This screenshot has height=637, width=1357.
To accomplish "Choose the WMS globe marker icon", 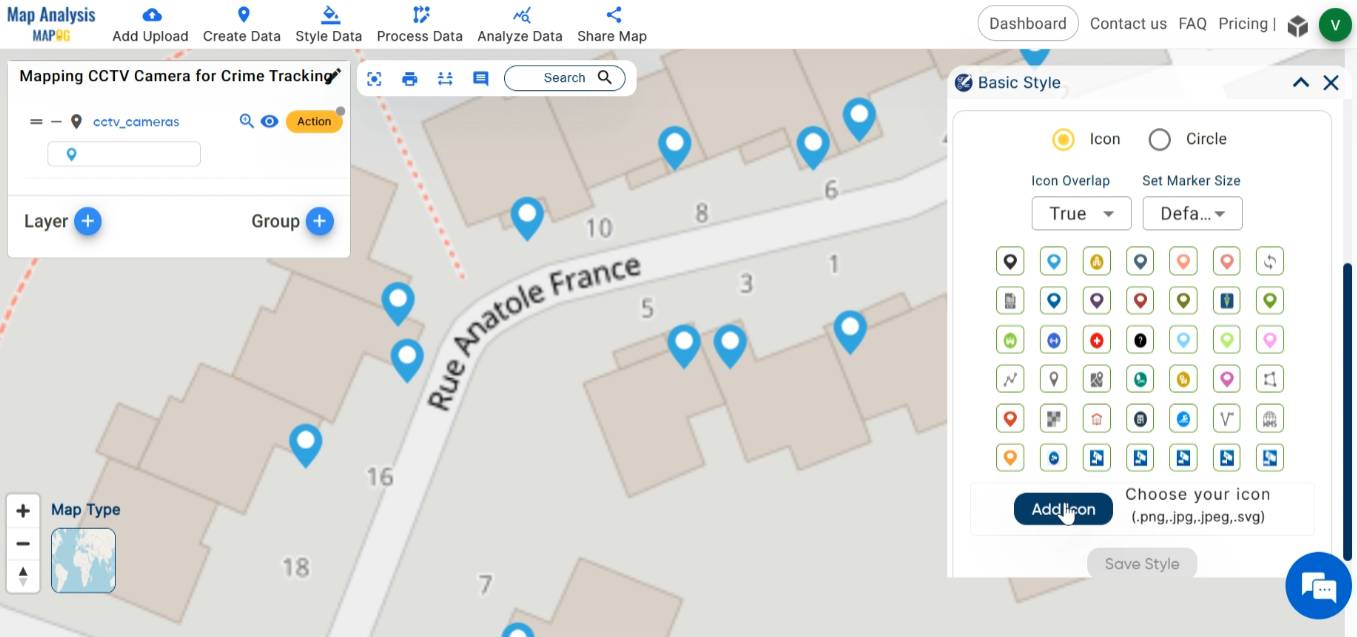I will coord(1270,419).
